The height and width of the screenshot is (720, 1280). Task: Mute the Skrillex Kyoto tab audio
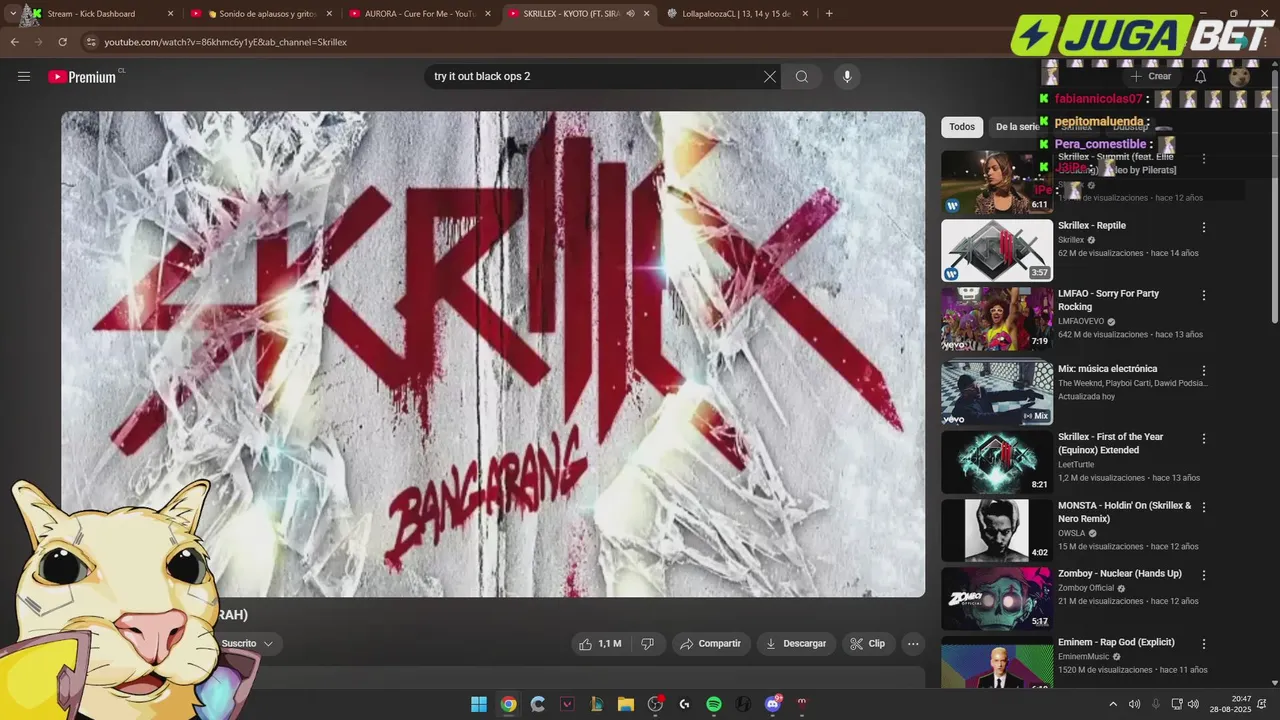click(x=630, y=14)
